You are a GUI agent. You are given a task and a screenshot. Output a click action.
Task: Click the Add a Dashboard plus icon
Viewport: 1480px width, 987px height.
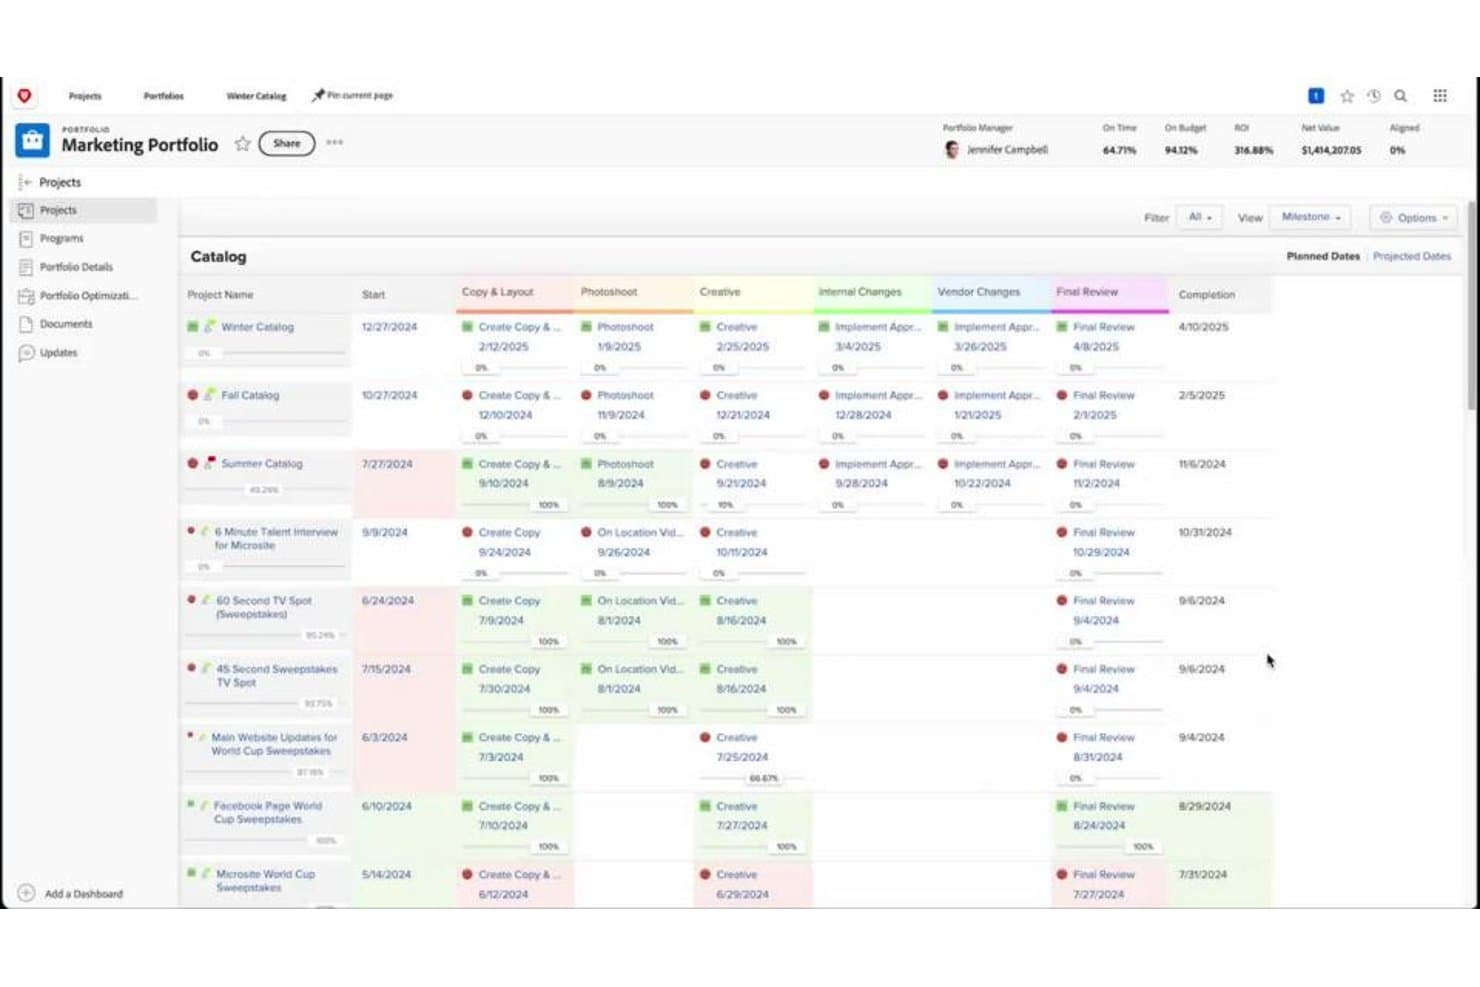pos(26,893)
